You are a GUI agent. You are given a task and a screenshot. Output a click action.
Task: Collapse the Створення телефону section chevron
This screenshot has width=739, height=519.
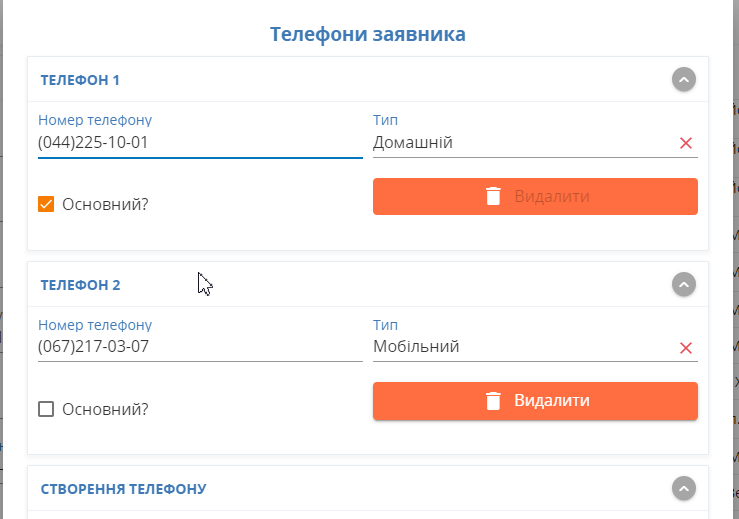683,489
